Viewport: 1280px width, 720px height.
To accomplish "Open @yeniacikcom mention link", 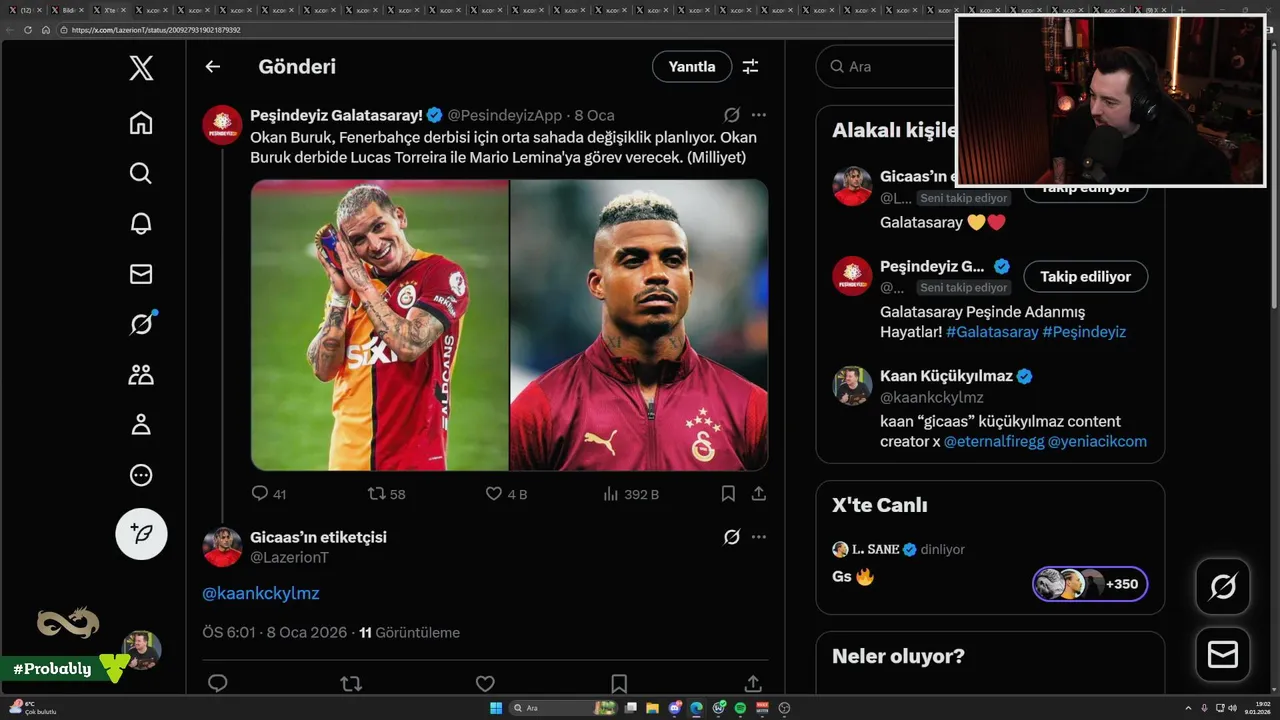I will pos(1097,441).
